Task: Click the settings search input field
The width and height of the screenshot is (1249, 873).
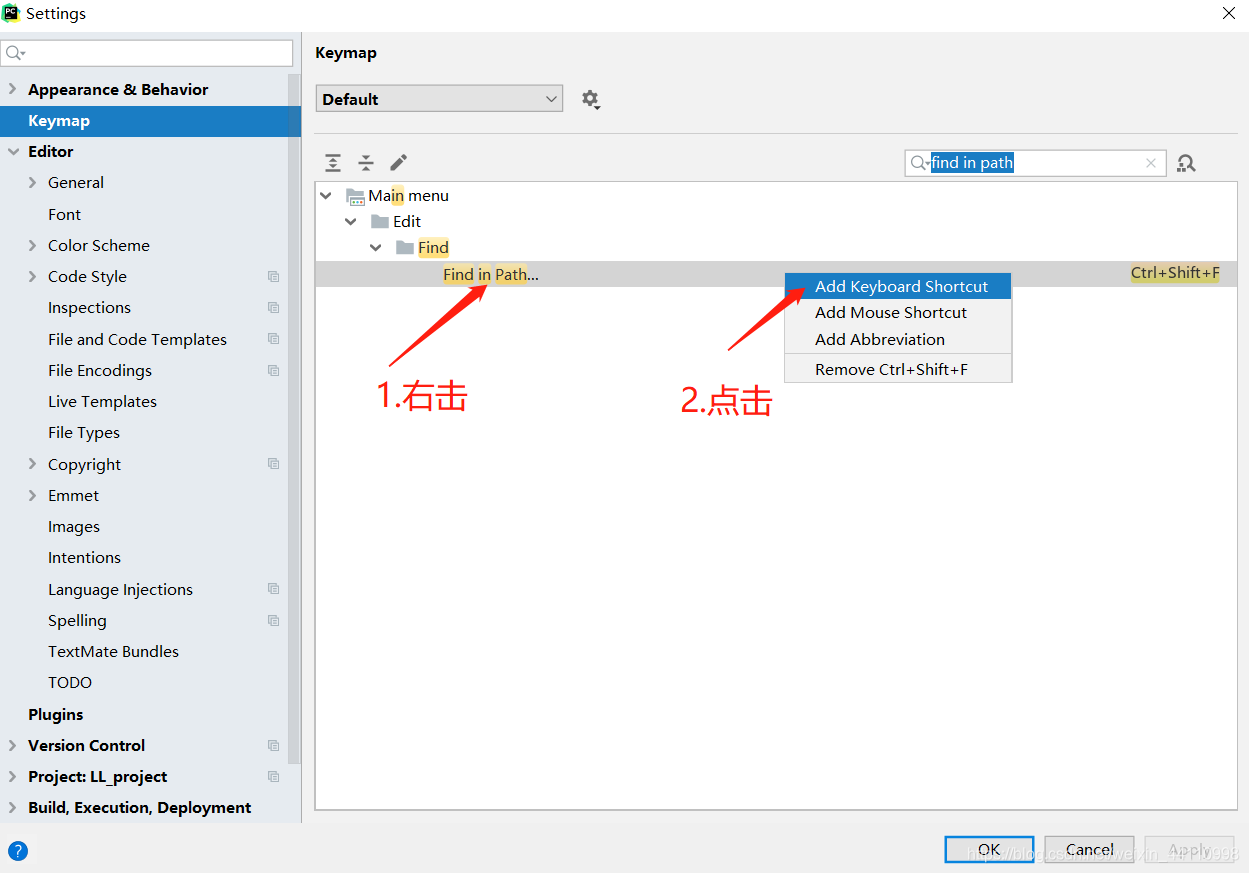Action: coord(147,53)
